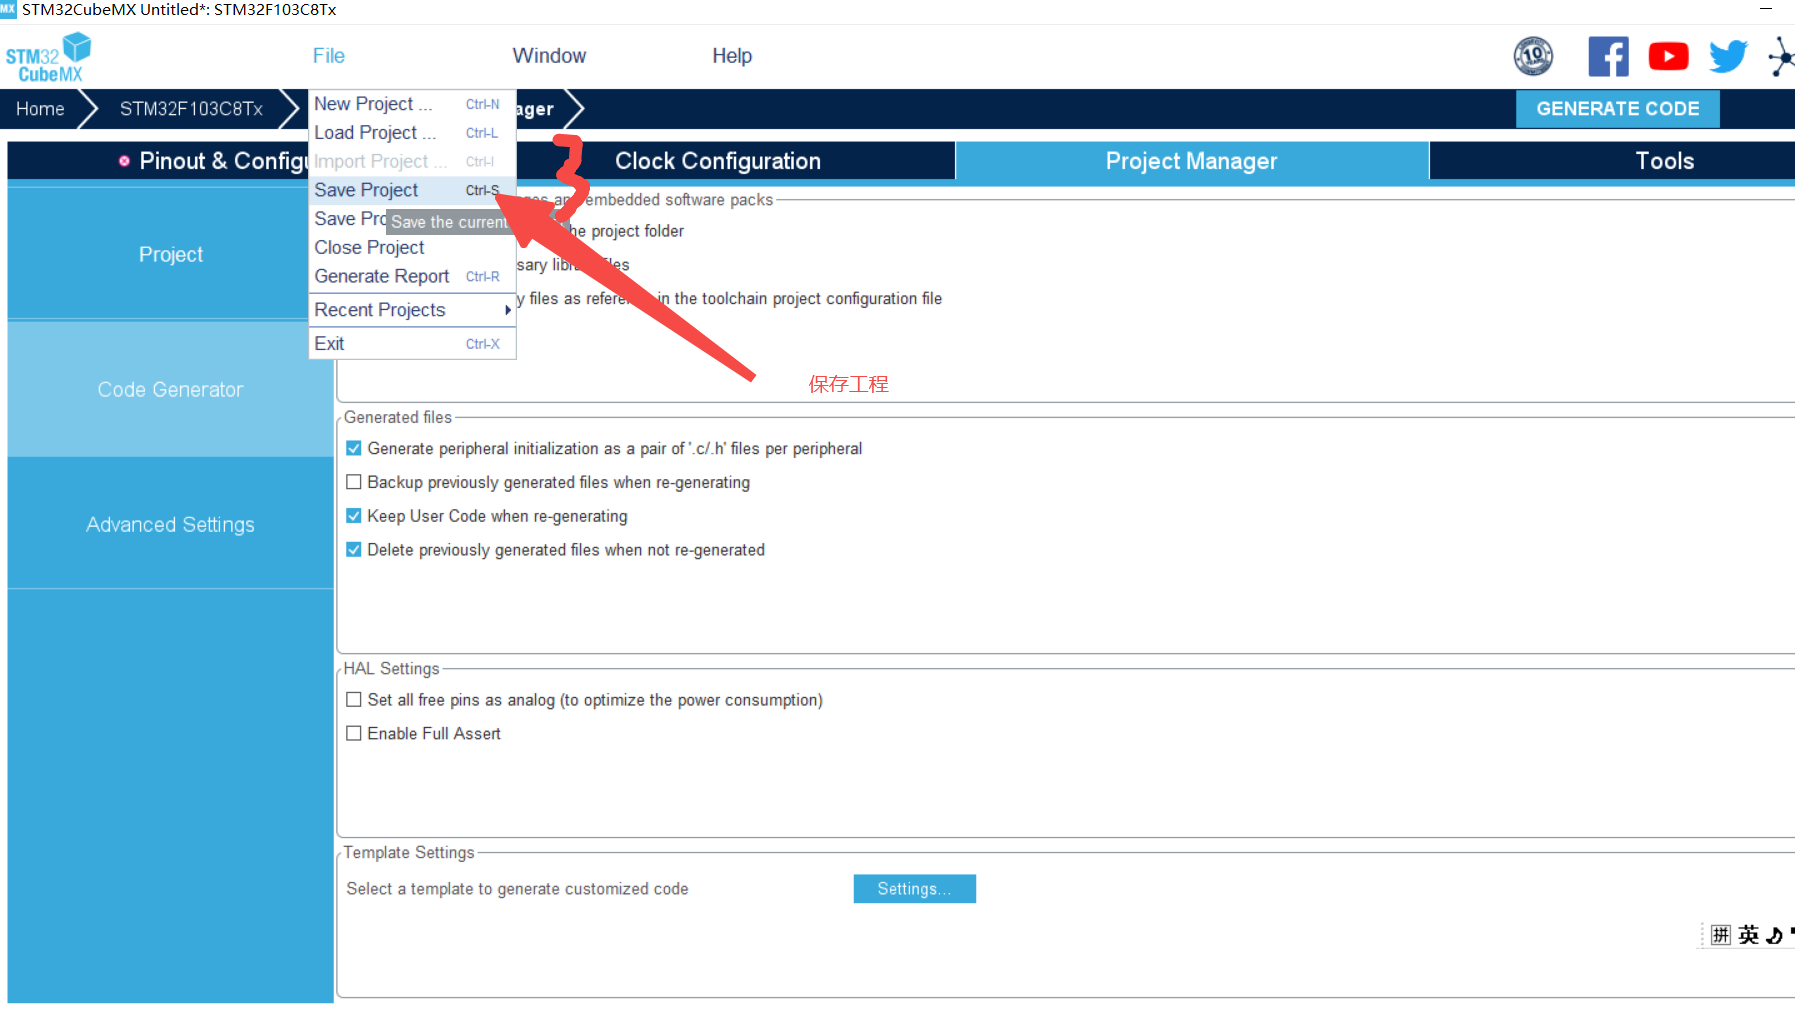Open the YouTube icon link
1795x1013 pixels.
point(1668,56)
